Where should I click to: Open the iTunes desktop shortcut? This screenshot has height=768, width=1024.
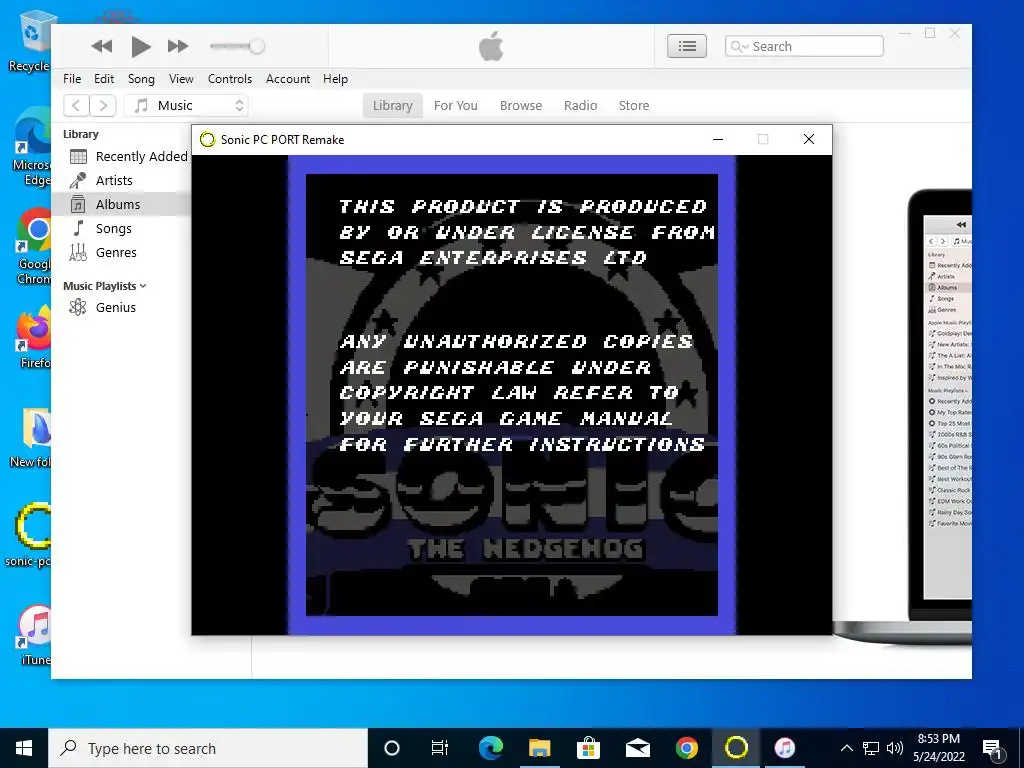(34, 635)
